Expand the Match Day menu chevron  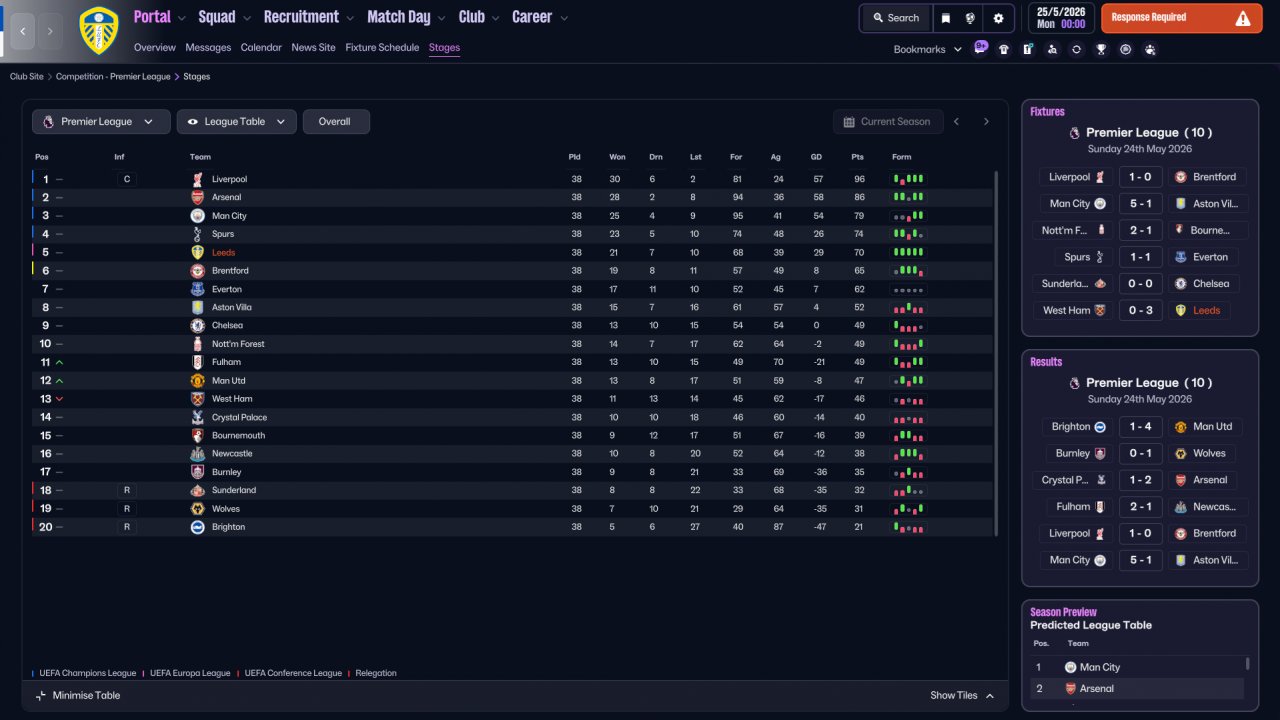click(x=441, y=18)
